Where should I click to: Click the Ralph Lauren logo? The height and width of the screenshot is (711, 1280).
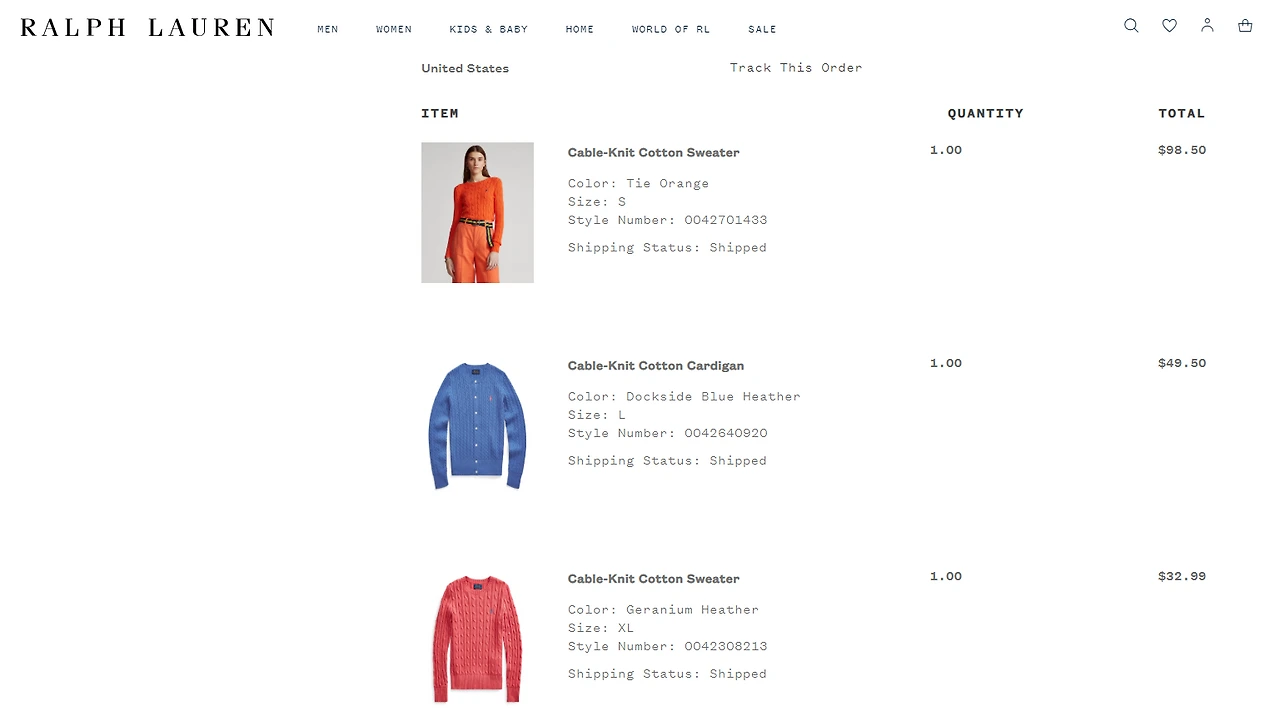click(147, 28)
